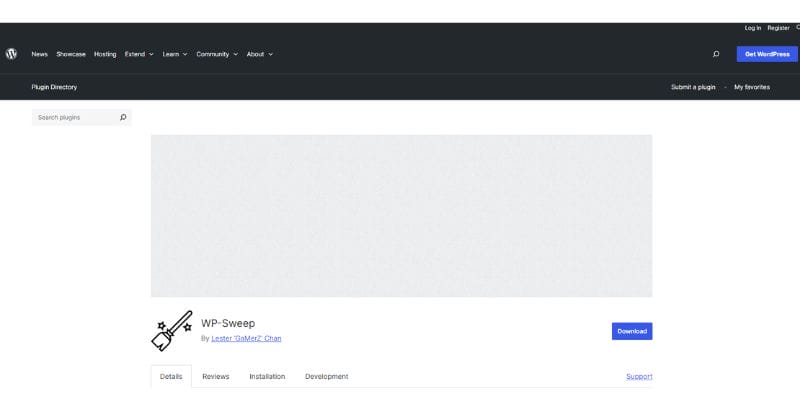The height and width of the screenshot is (400, 800).
Task: Click the Get WordPress button
Action: [x=767, y=54]
